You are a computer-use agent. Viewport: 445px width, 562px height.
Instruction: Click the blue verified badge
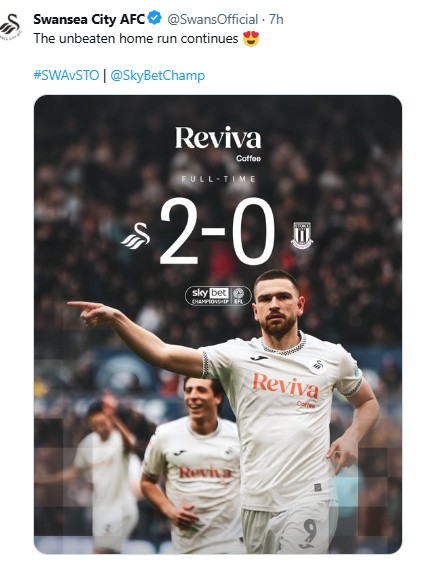[155, 18]
